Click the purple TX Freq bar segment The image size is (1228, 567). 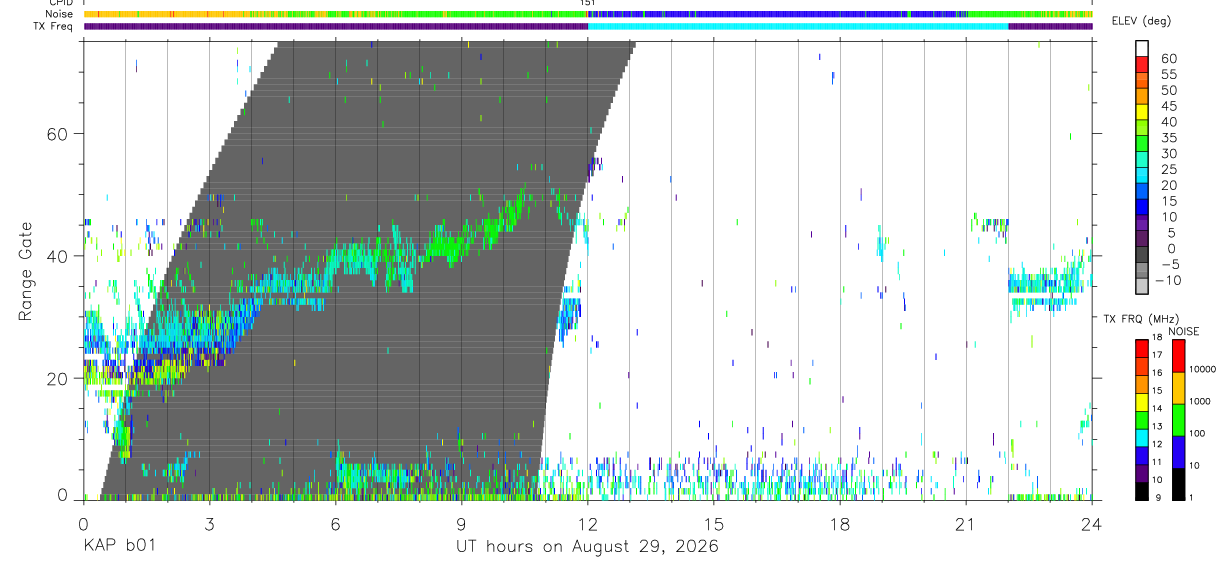pyautogui.click(x=336, y=26)
